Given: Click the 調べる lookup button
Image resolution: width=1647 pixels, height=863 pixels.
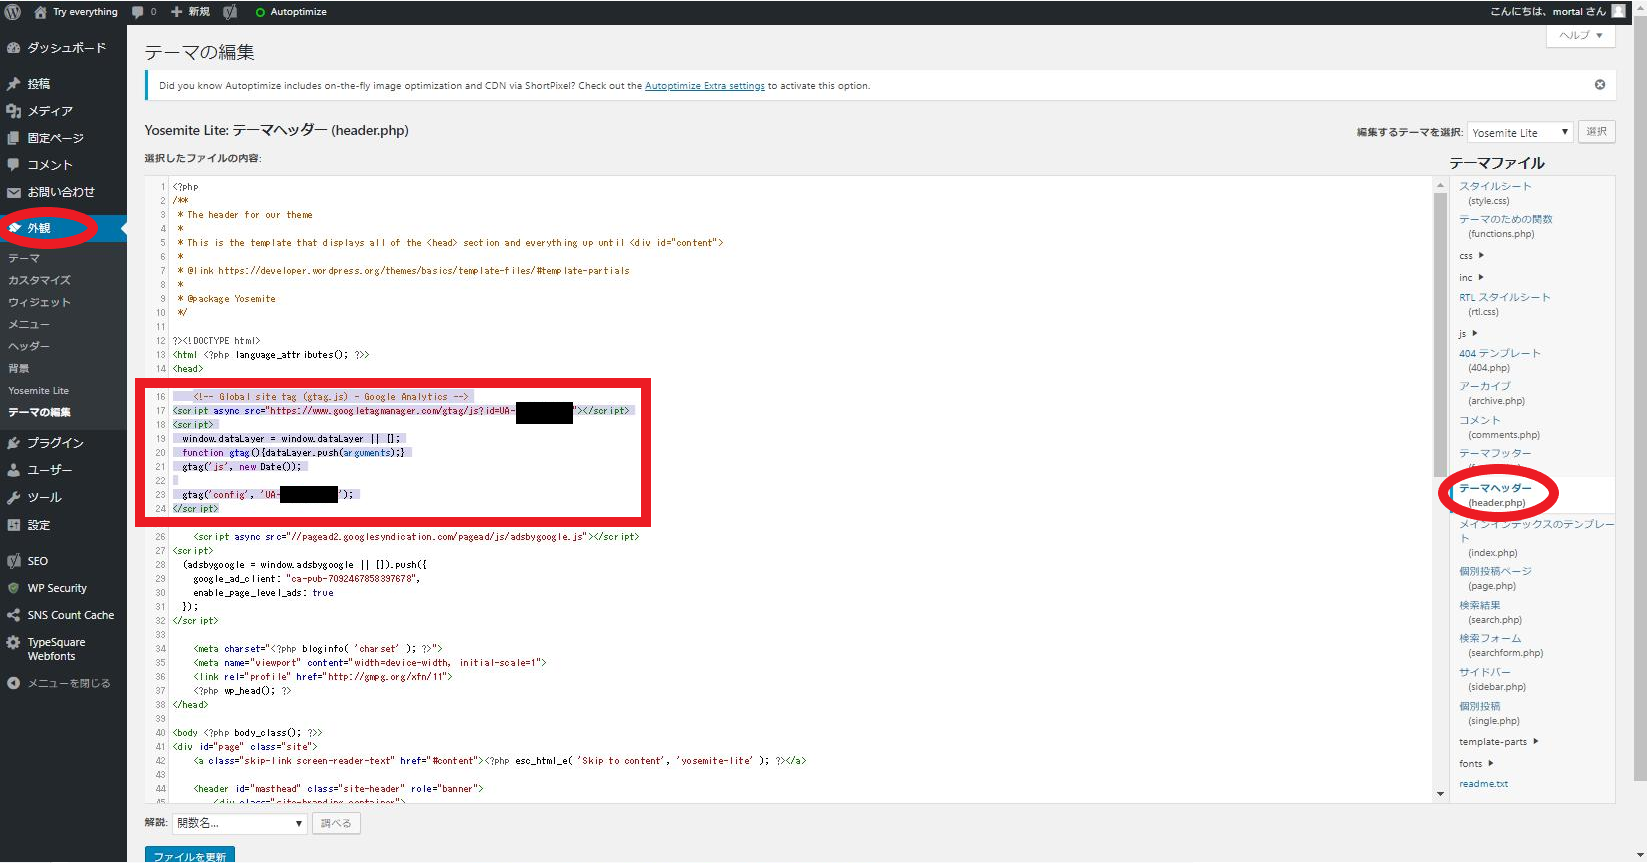Looking at the screenshot, I should coord(336,823).
